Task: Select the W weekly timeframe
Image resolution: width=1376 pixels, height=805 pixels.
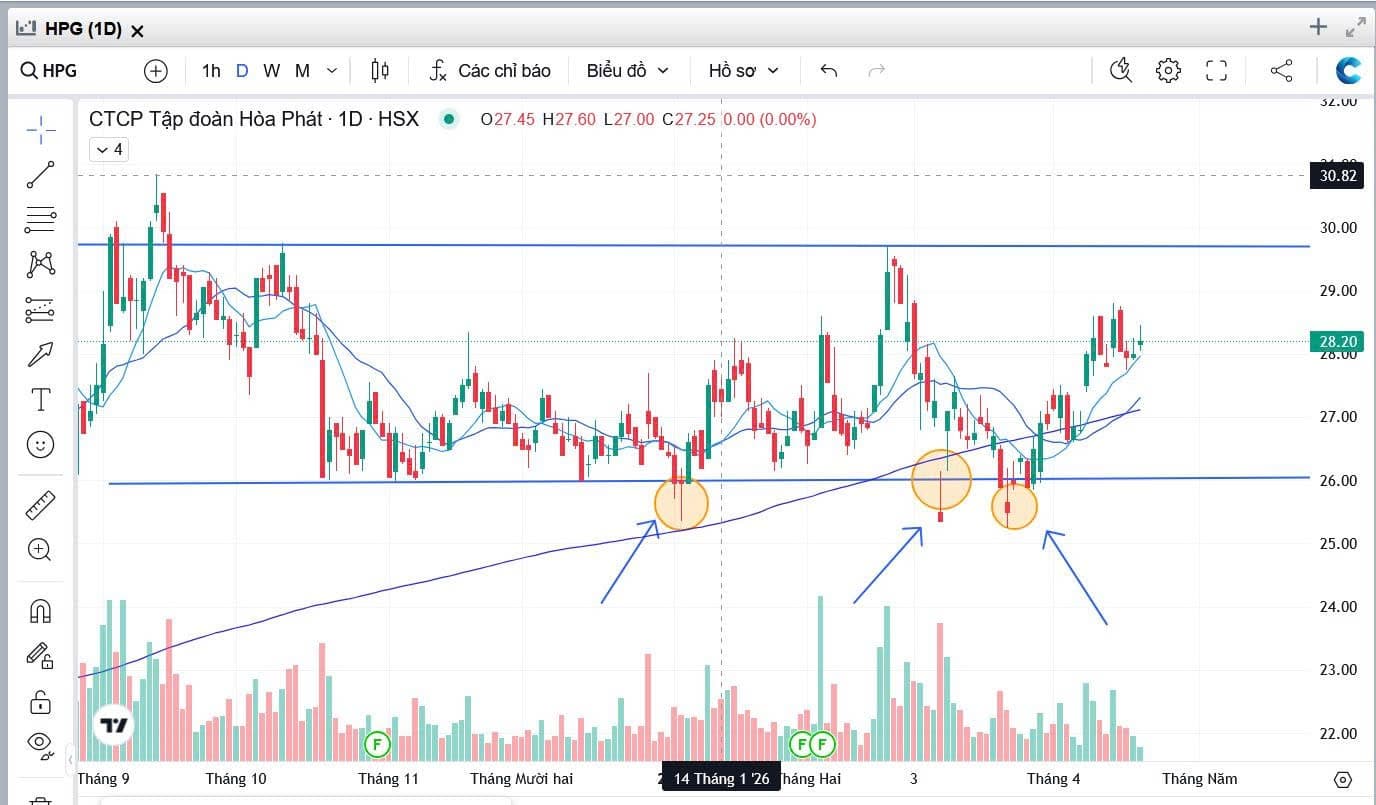Action: point(272,71)
